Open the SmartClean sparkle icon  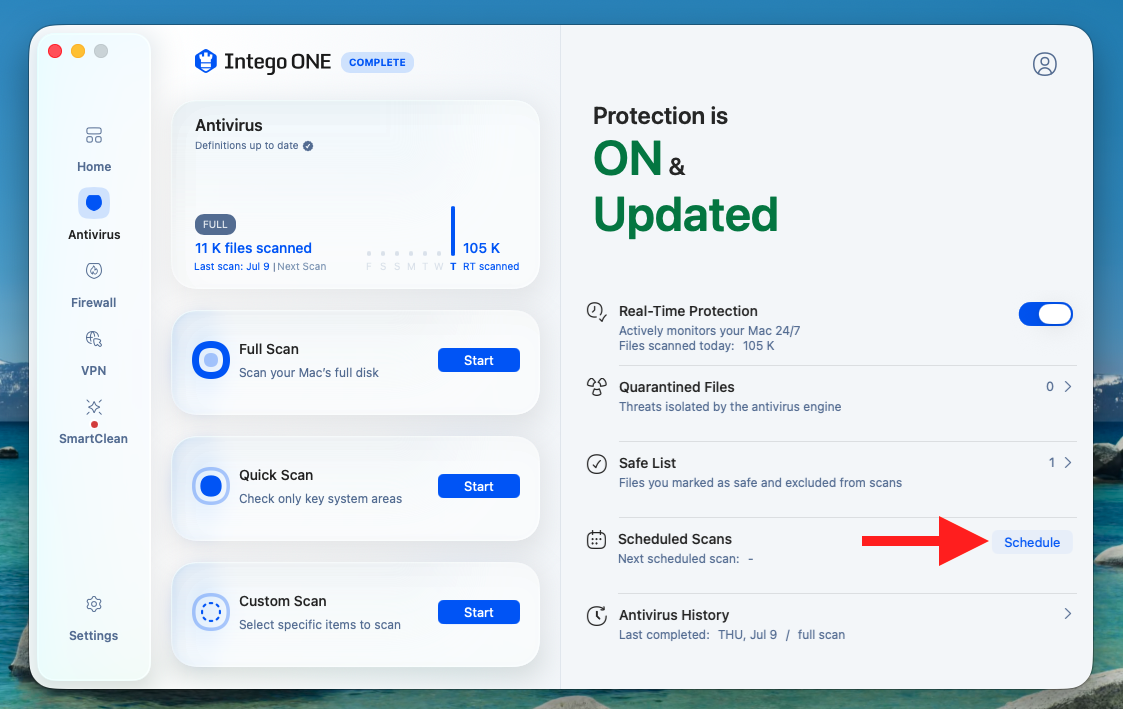coord(94,407)
